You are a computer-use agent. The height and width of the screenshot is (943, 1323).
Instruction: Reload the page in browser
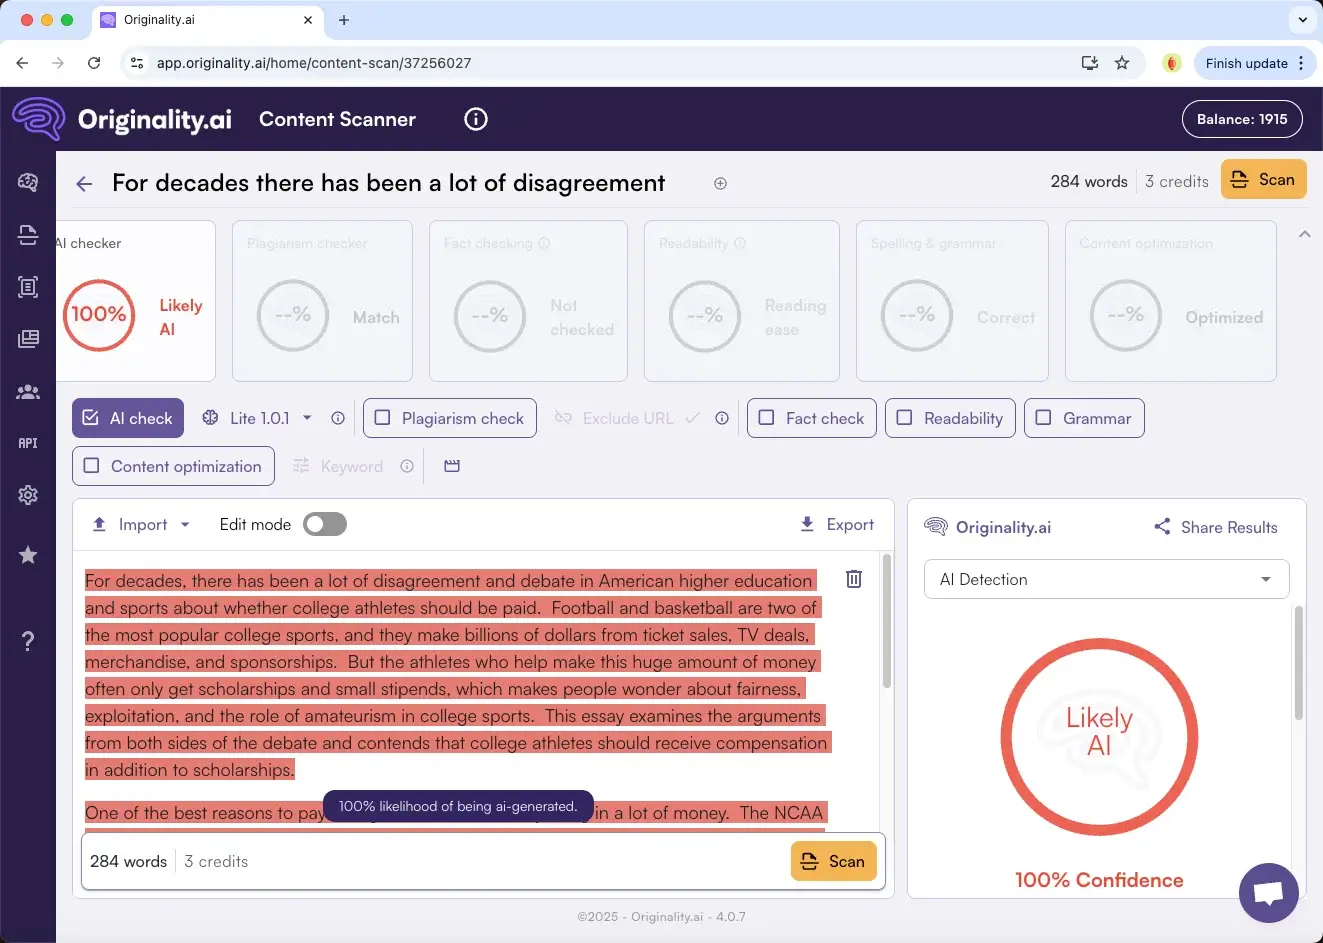94,63
